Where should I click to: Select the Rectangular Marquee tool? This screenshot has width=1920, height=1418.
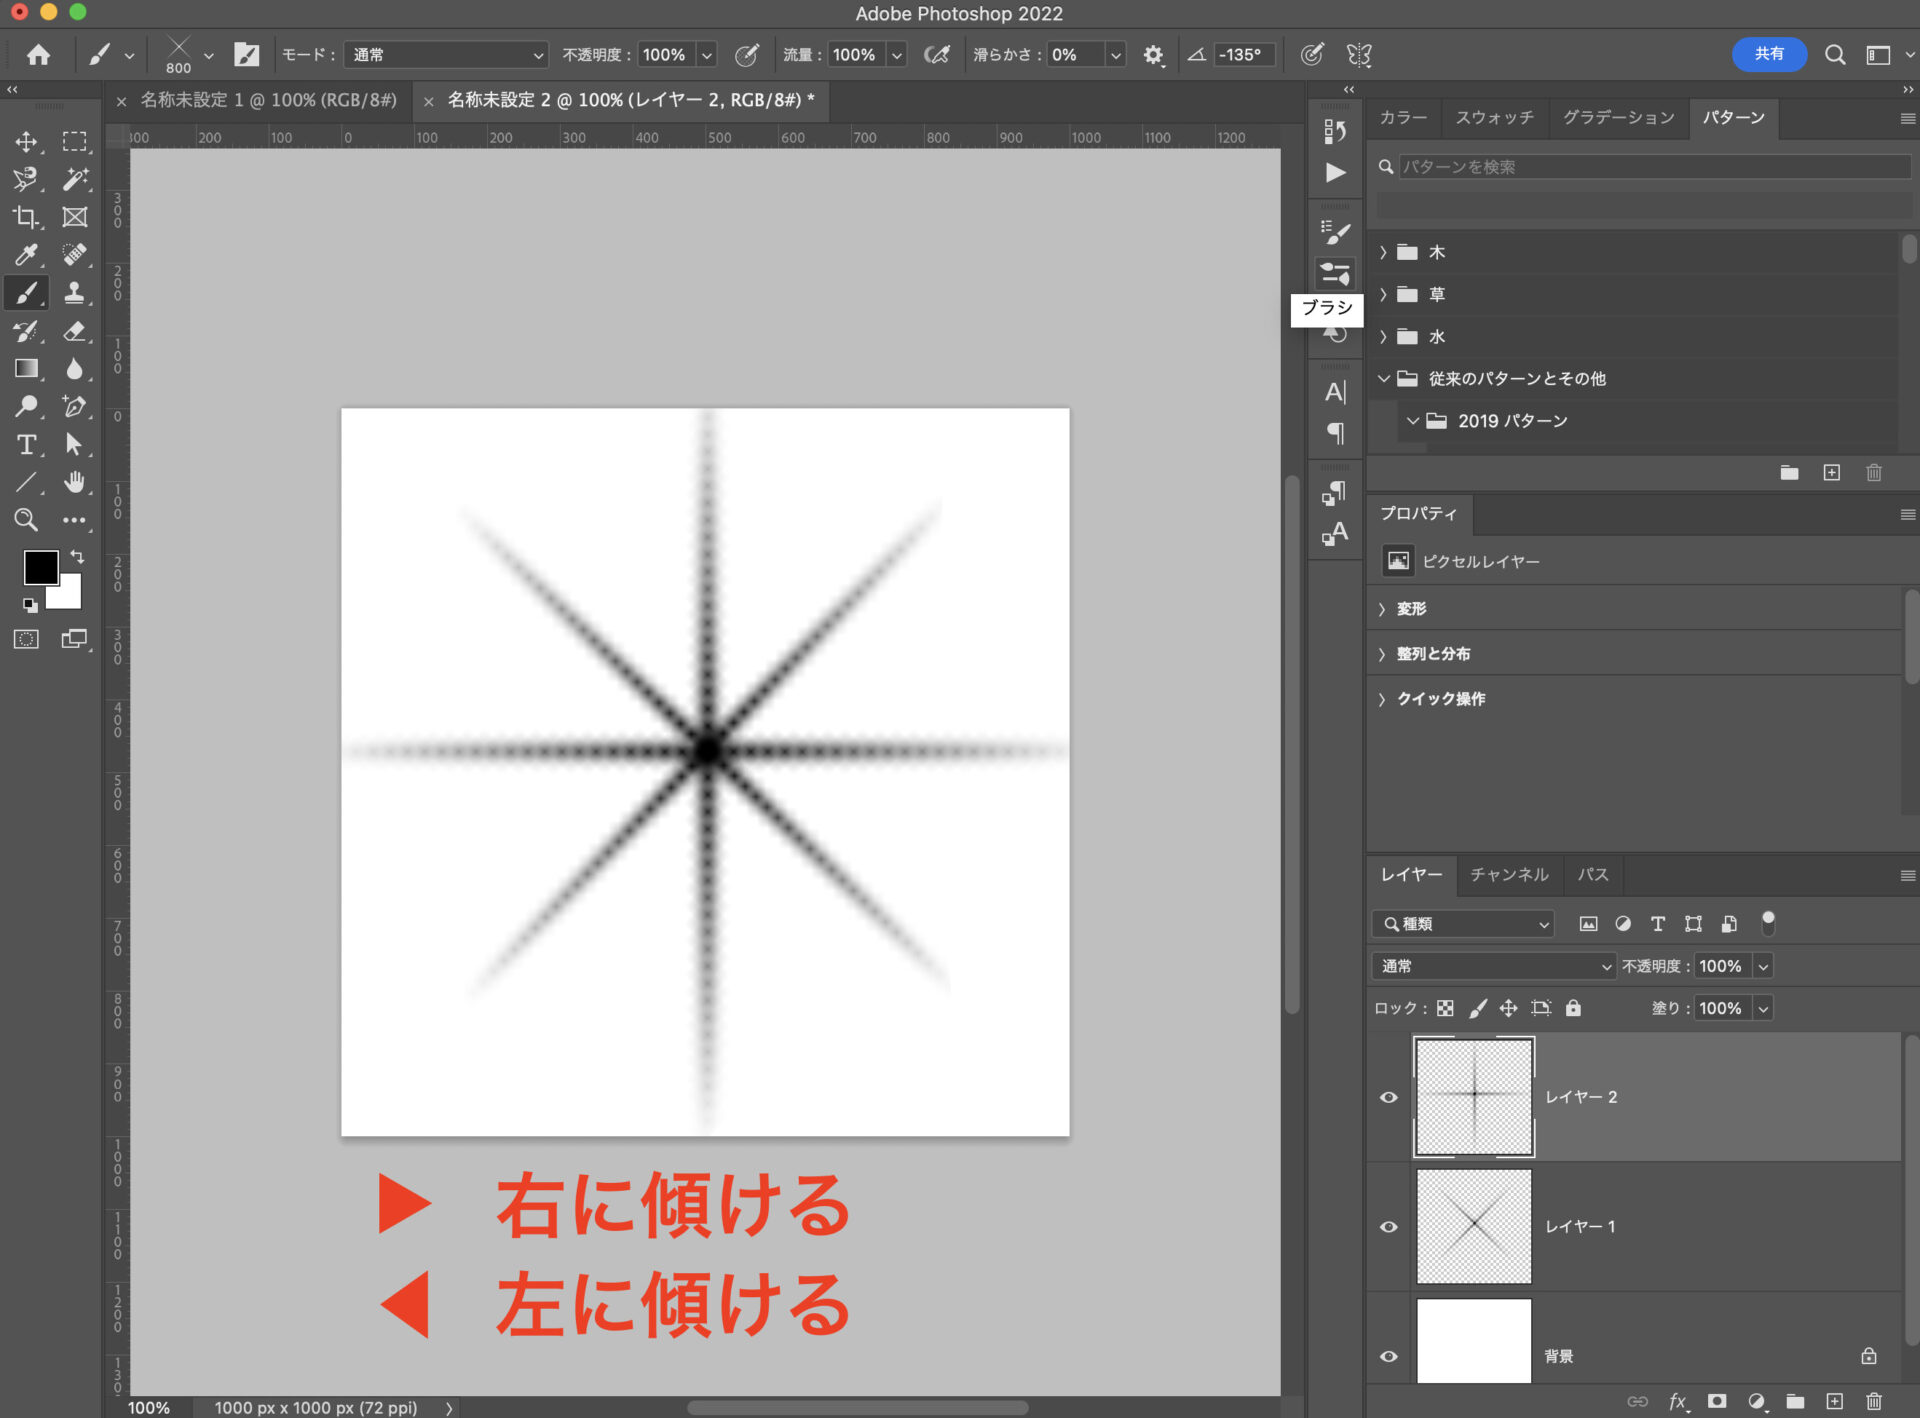74,141
